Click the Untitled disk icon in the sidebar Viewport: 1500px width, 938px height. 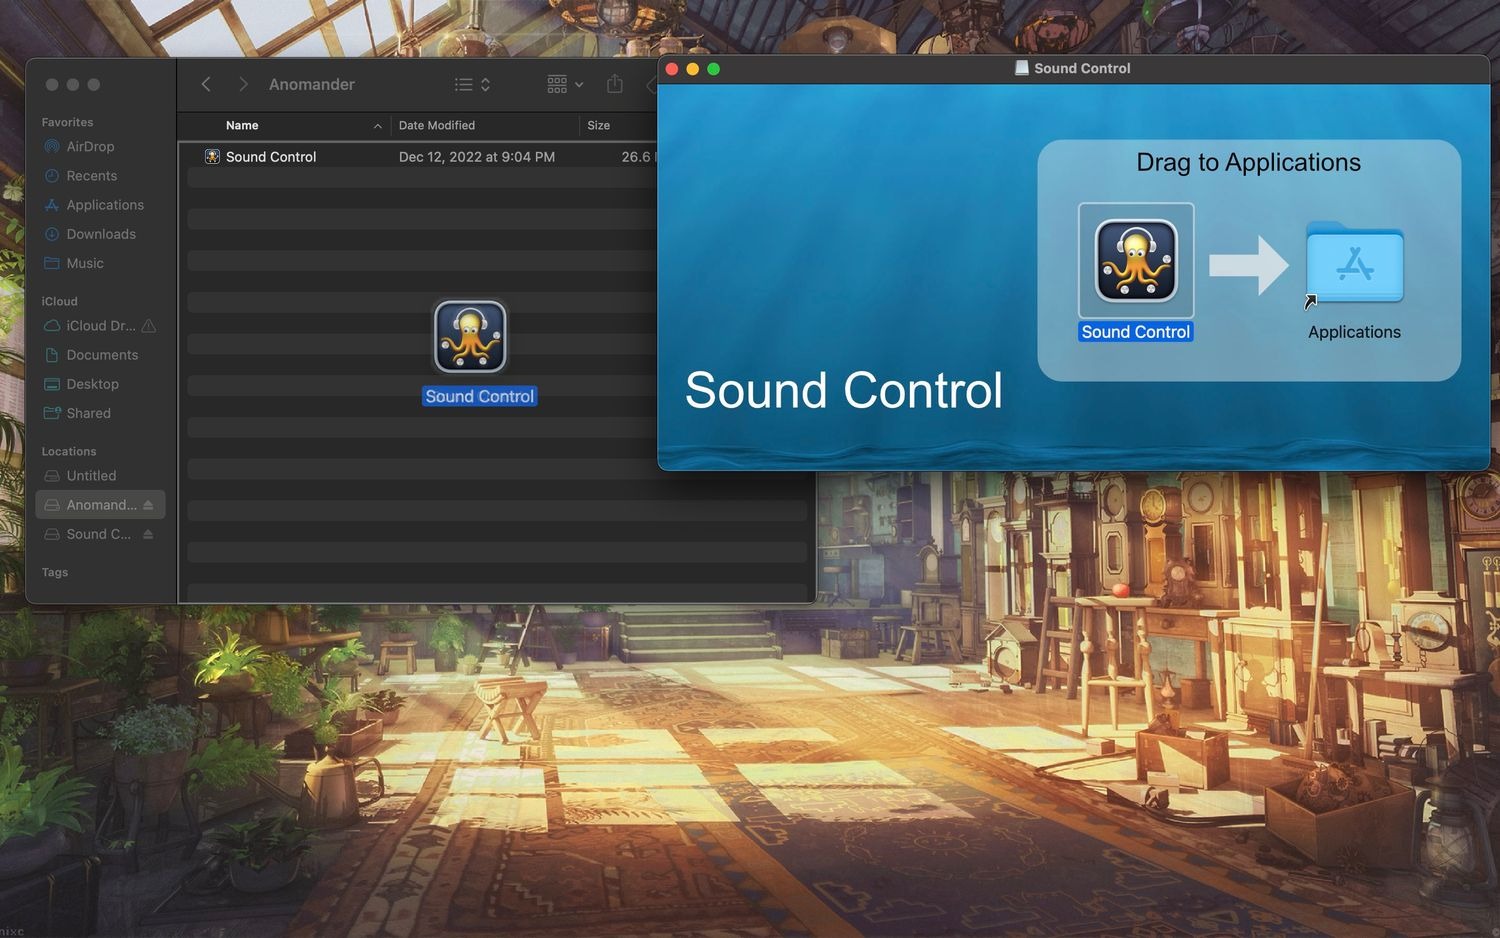[x=52, y=476]
